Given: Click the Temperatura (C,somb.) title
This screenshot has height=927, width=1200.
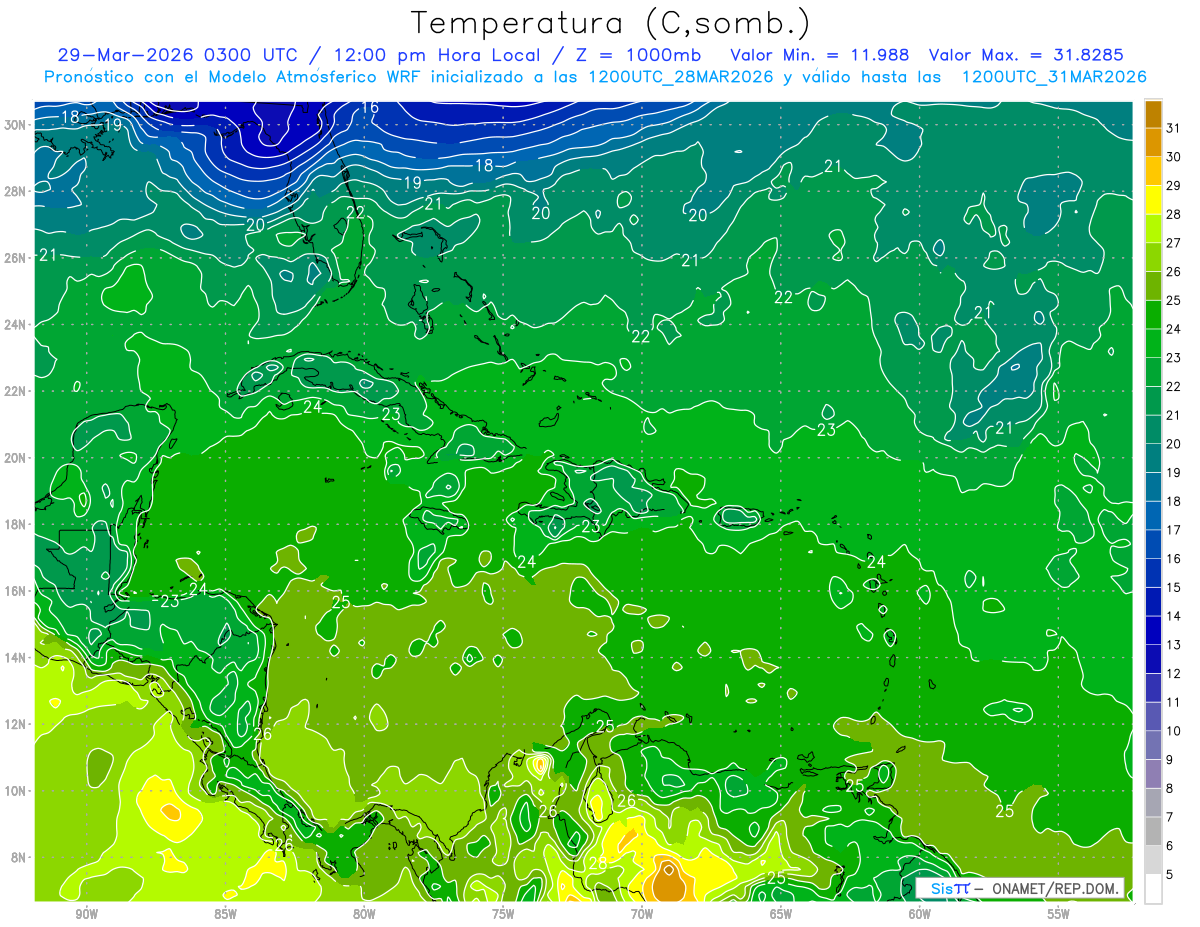Looking at the screenshot, I should click(x=611, y=22).
